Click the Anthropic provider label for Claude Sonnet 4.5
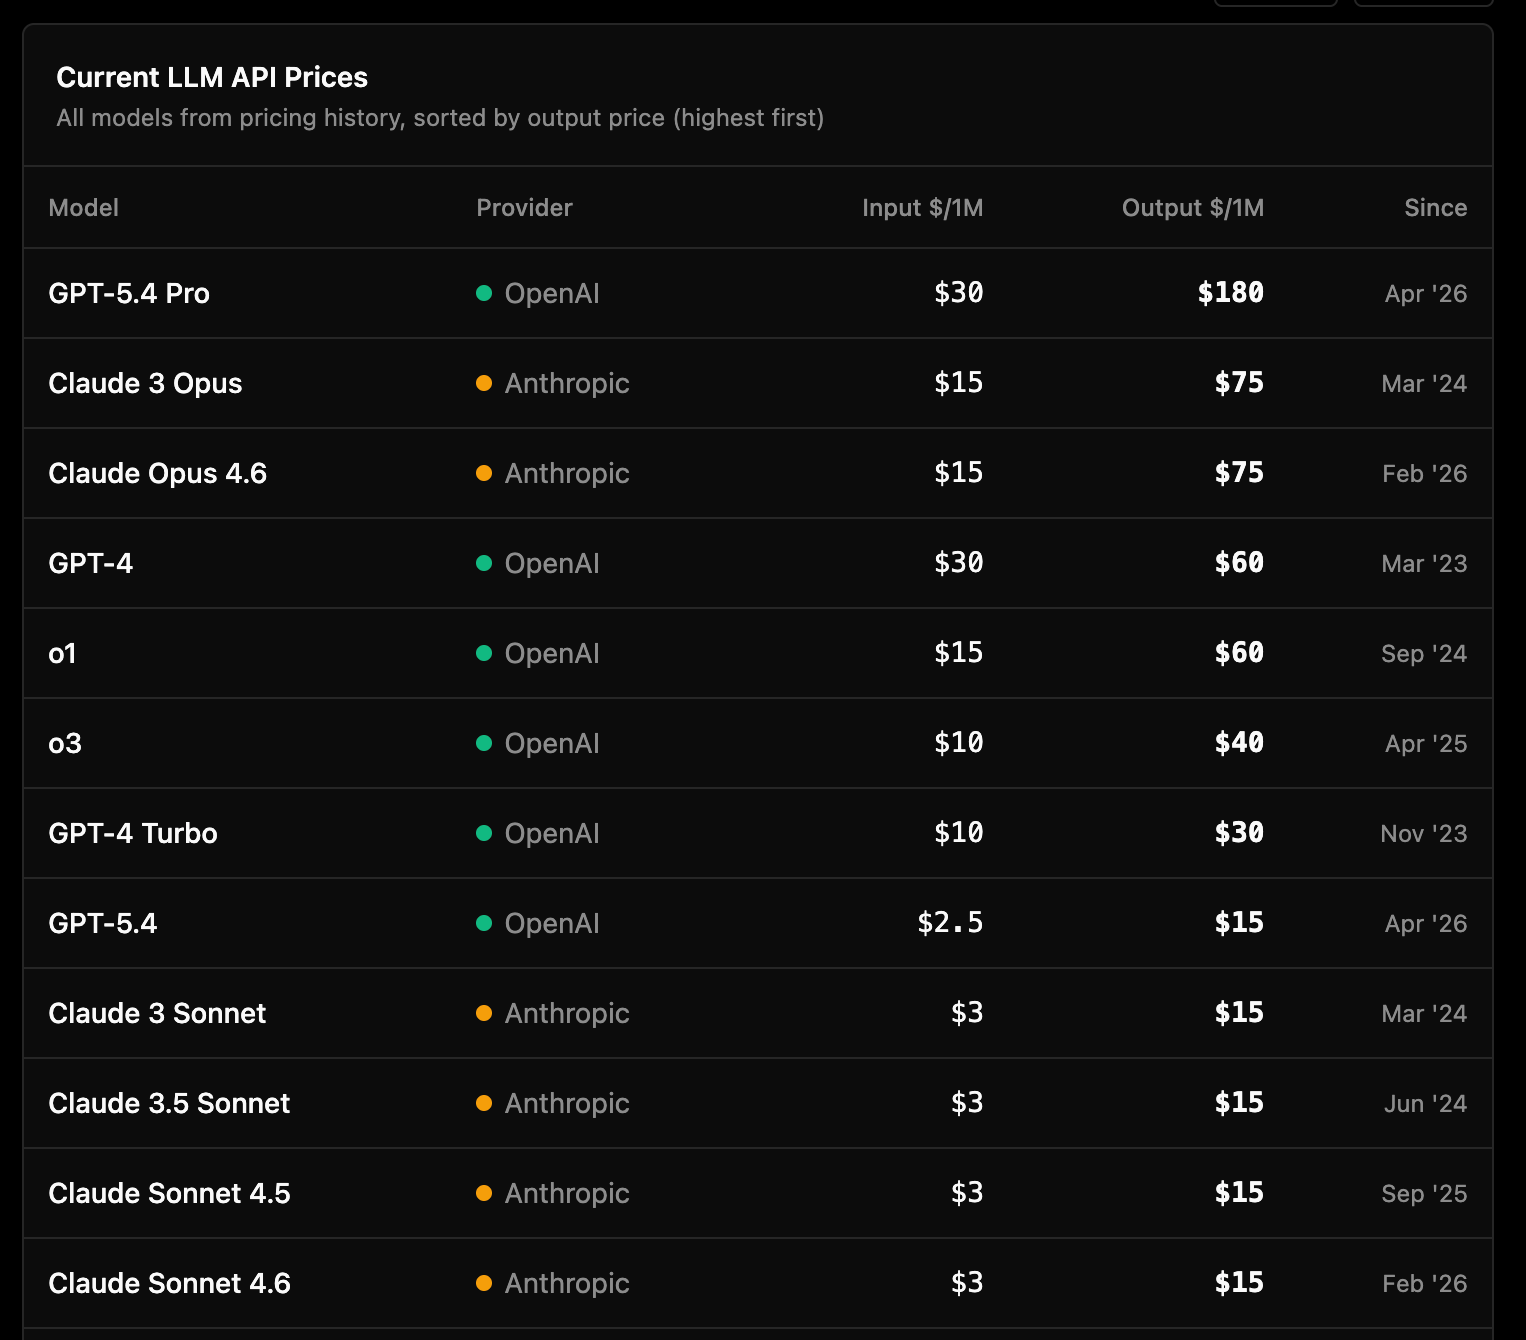The width and height of the screenshot is (1526, 1340). click(567, 1193)
